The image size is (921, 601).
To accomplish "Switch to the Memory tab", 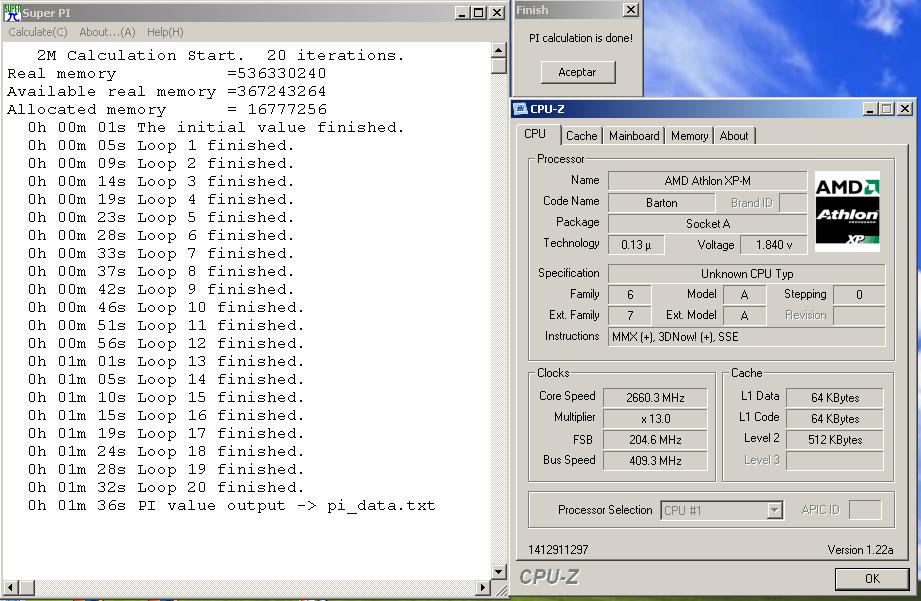I will [689, 136].
